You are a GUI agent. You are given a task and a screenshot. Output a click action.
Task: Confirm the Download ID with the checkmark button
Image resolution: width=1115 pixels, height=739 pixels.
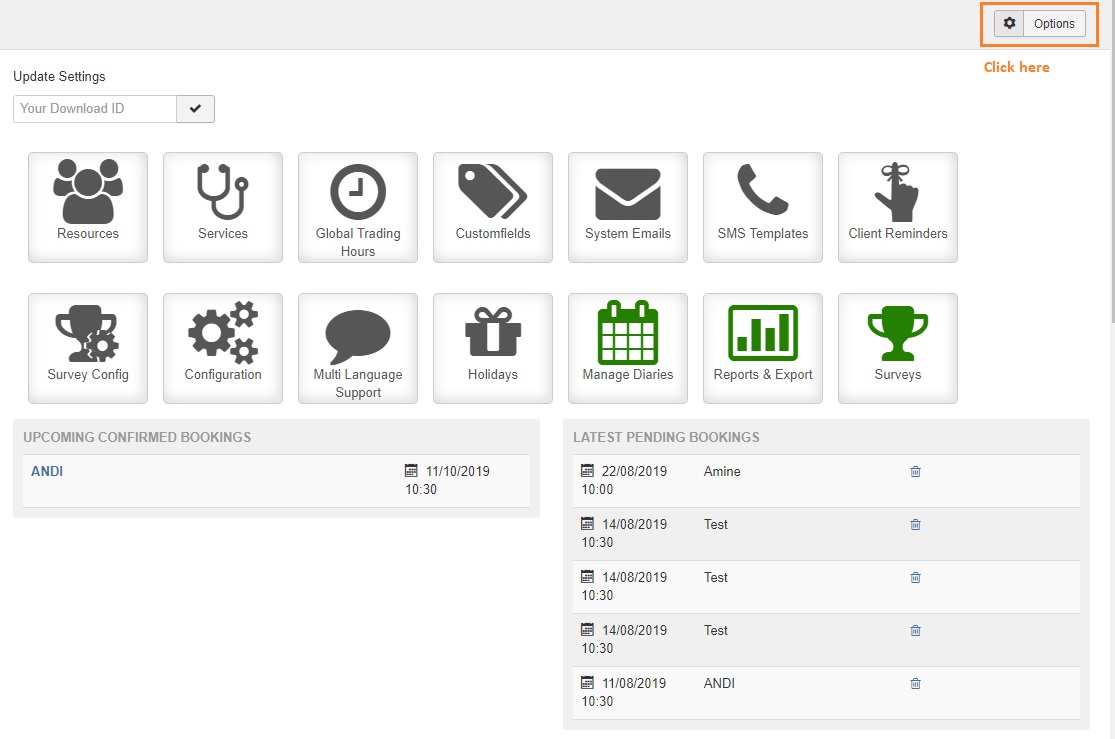coord(195,108)
